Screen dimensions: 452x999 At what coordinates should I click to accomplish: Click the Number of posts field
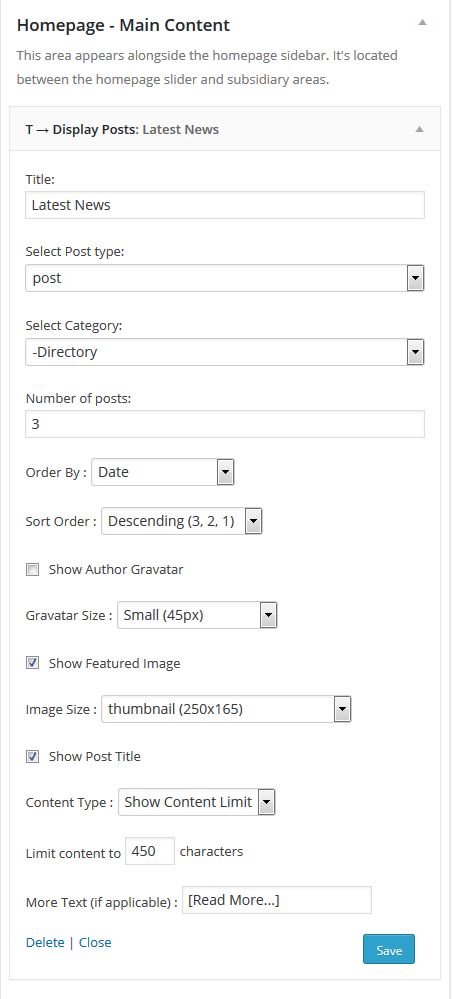[x=224, y=424]
